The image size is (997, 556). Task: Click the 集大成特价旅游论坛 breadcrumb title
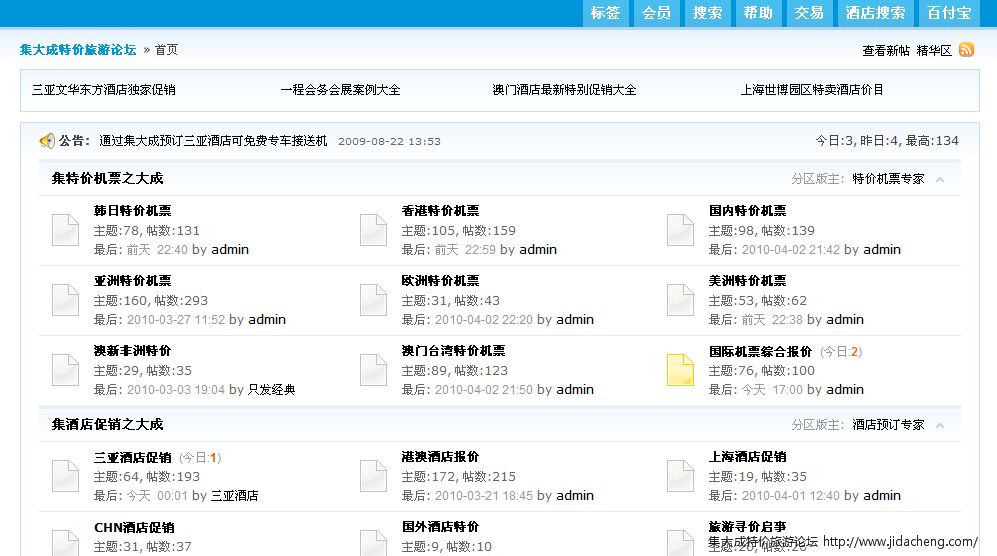tap(78, 49)
